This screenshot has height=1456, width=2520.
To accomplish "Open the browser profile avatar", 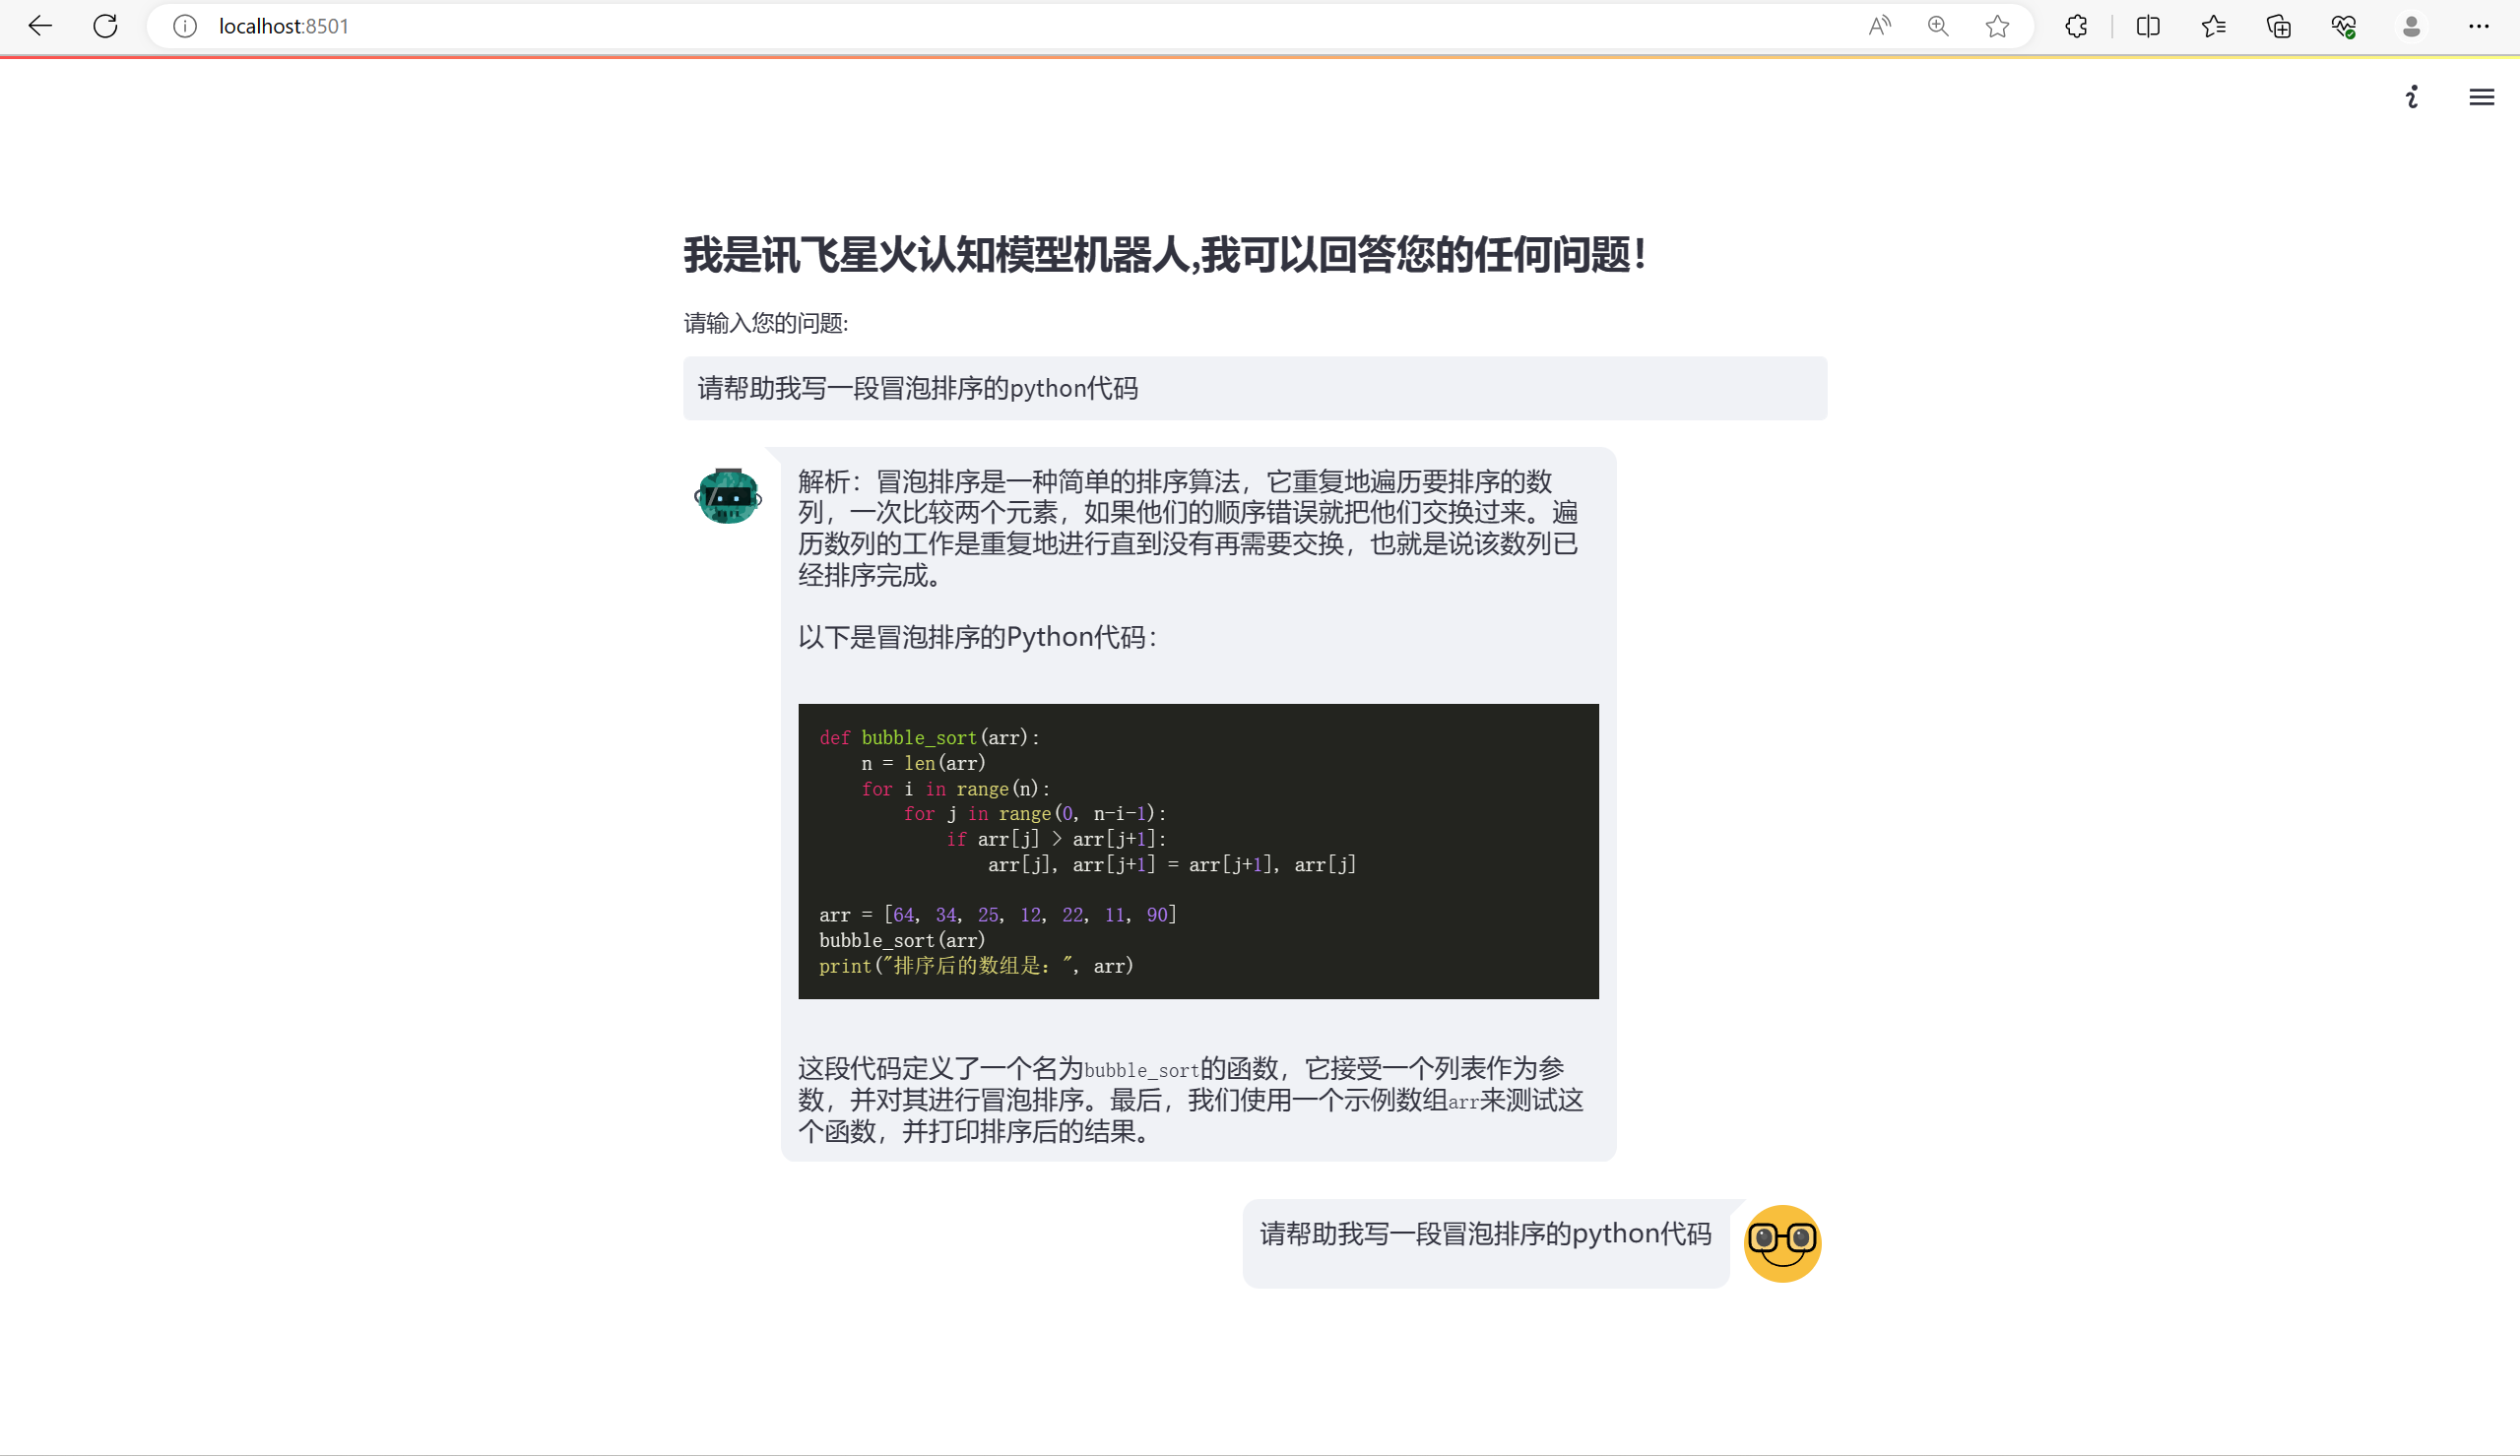I will point(2410,26).
